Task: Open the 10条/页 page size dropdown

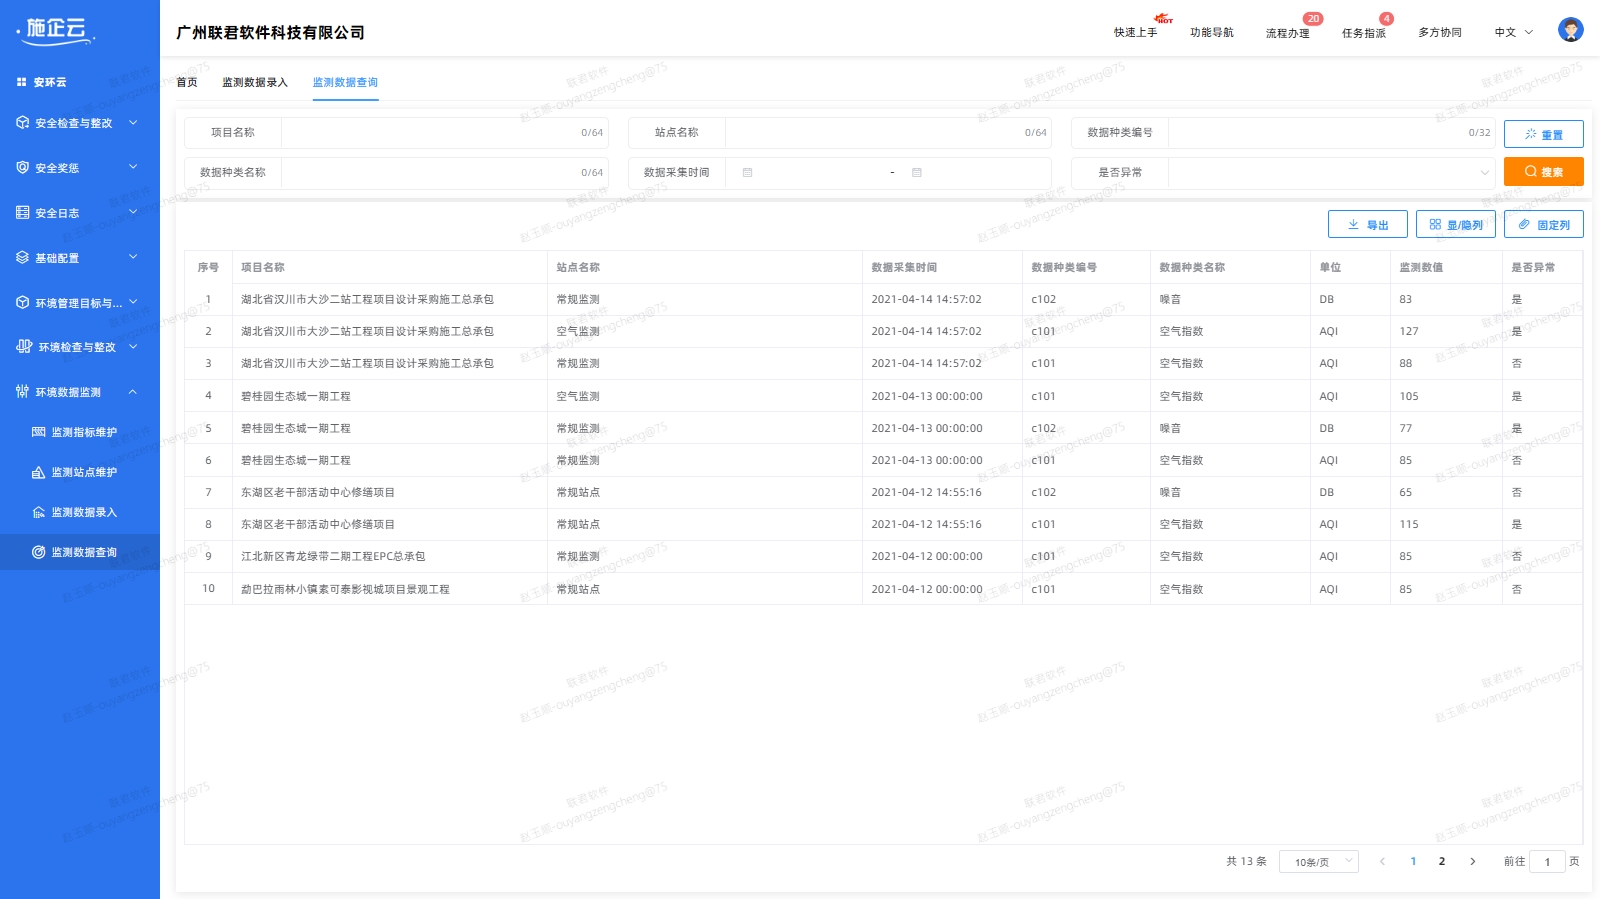Action: 1319,861
